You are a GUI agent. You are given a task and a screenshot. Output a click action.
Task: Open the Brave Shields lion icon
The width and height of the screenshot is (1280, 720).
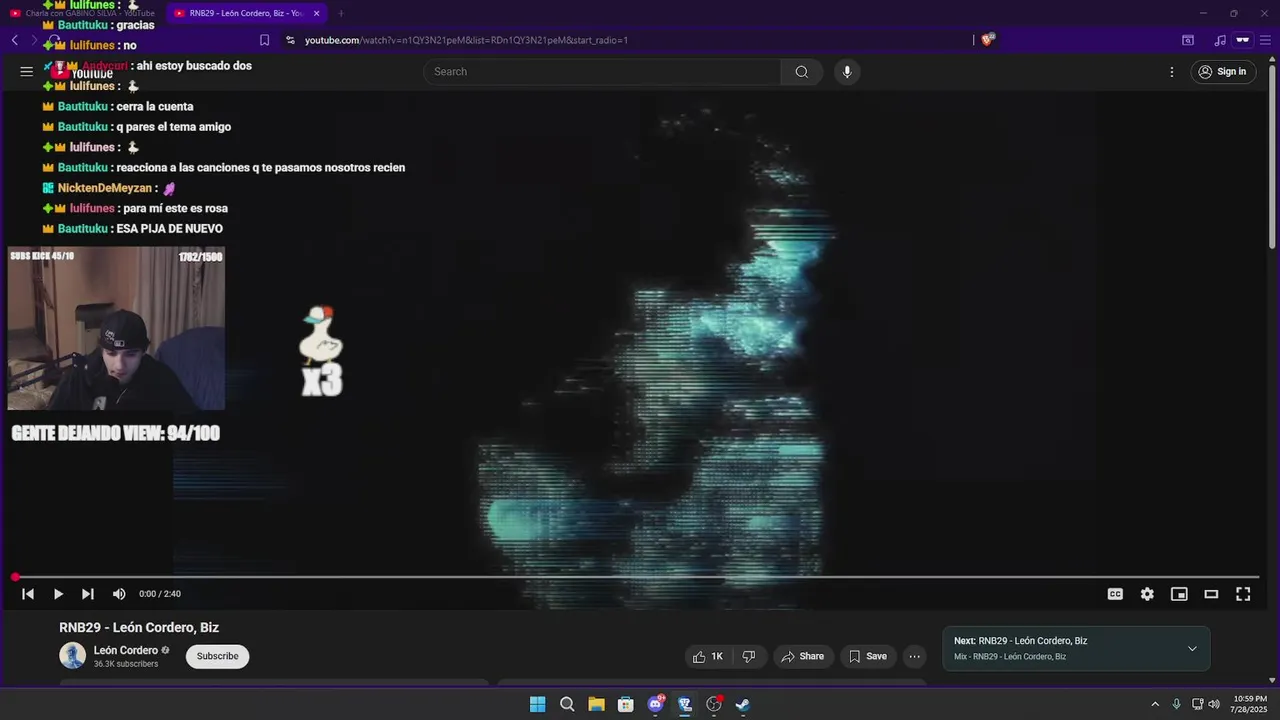(x=988, y=40)
